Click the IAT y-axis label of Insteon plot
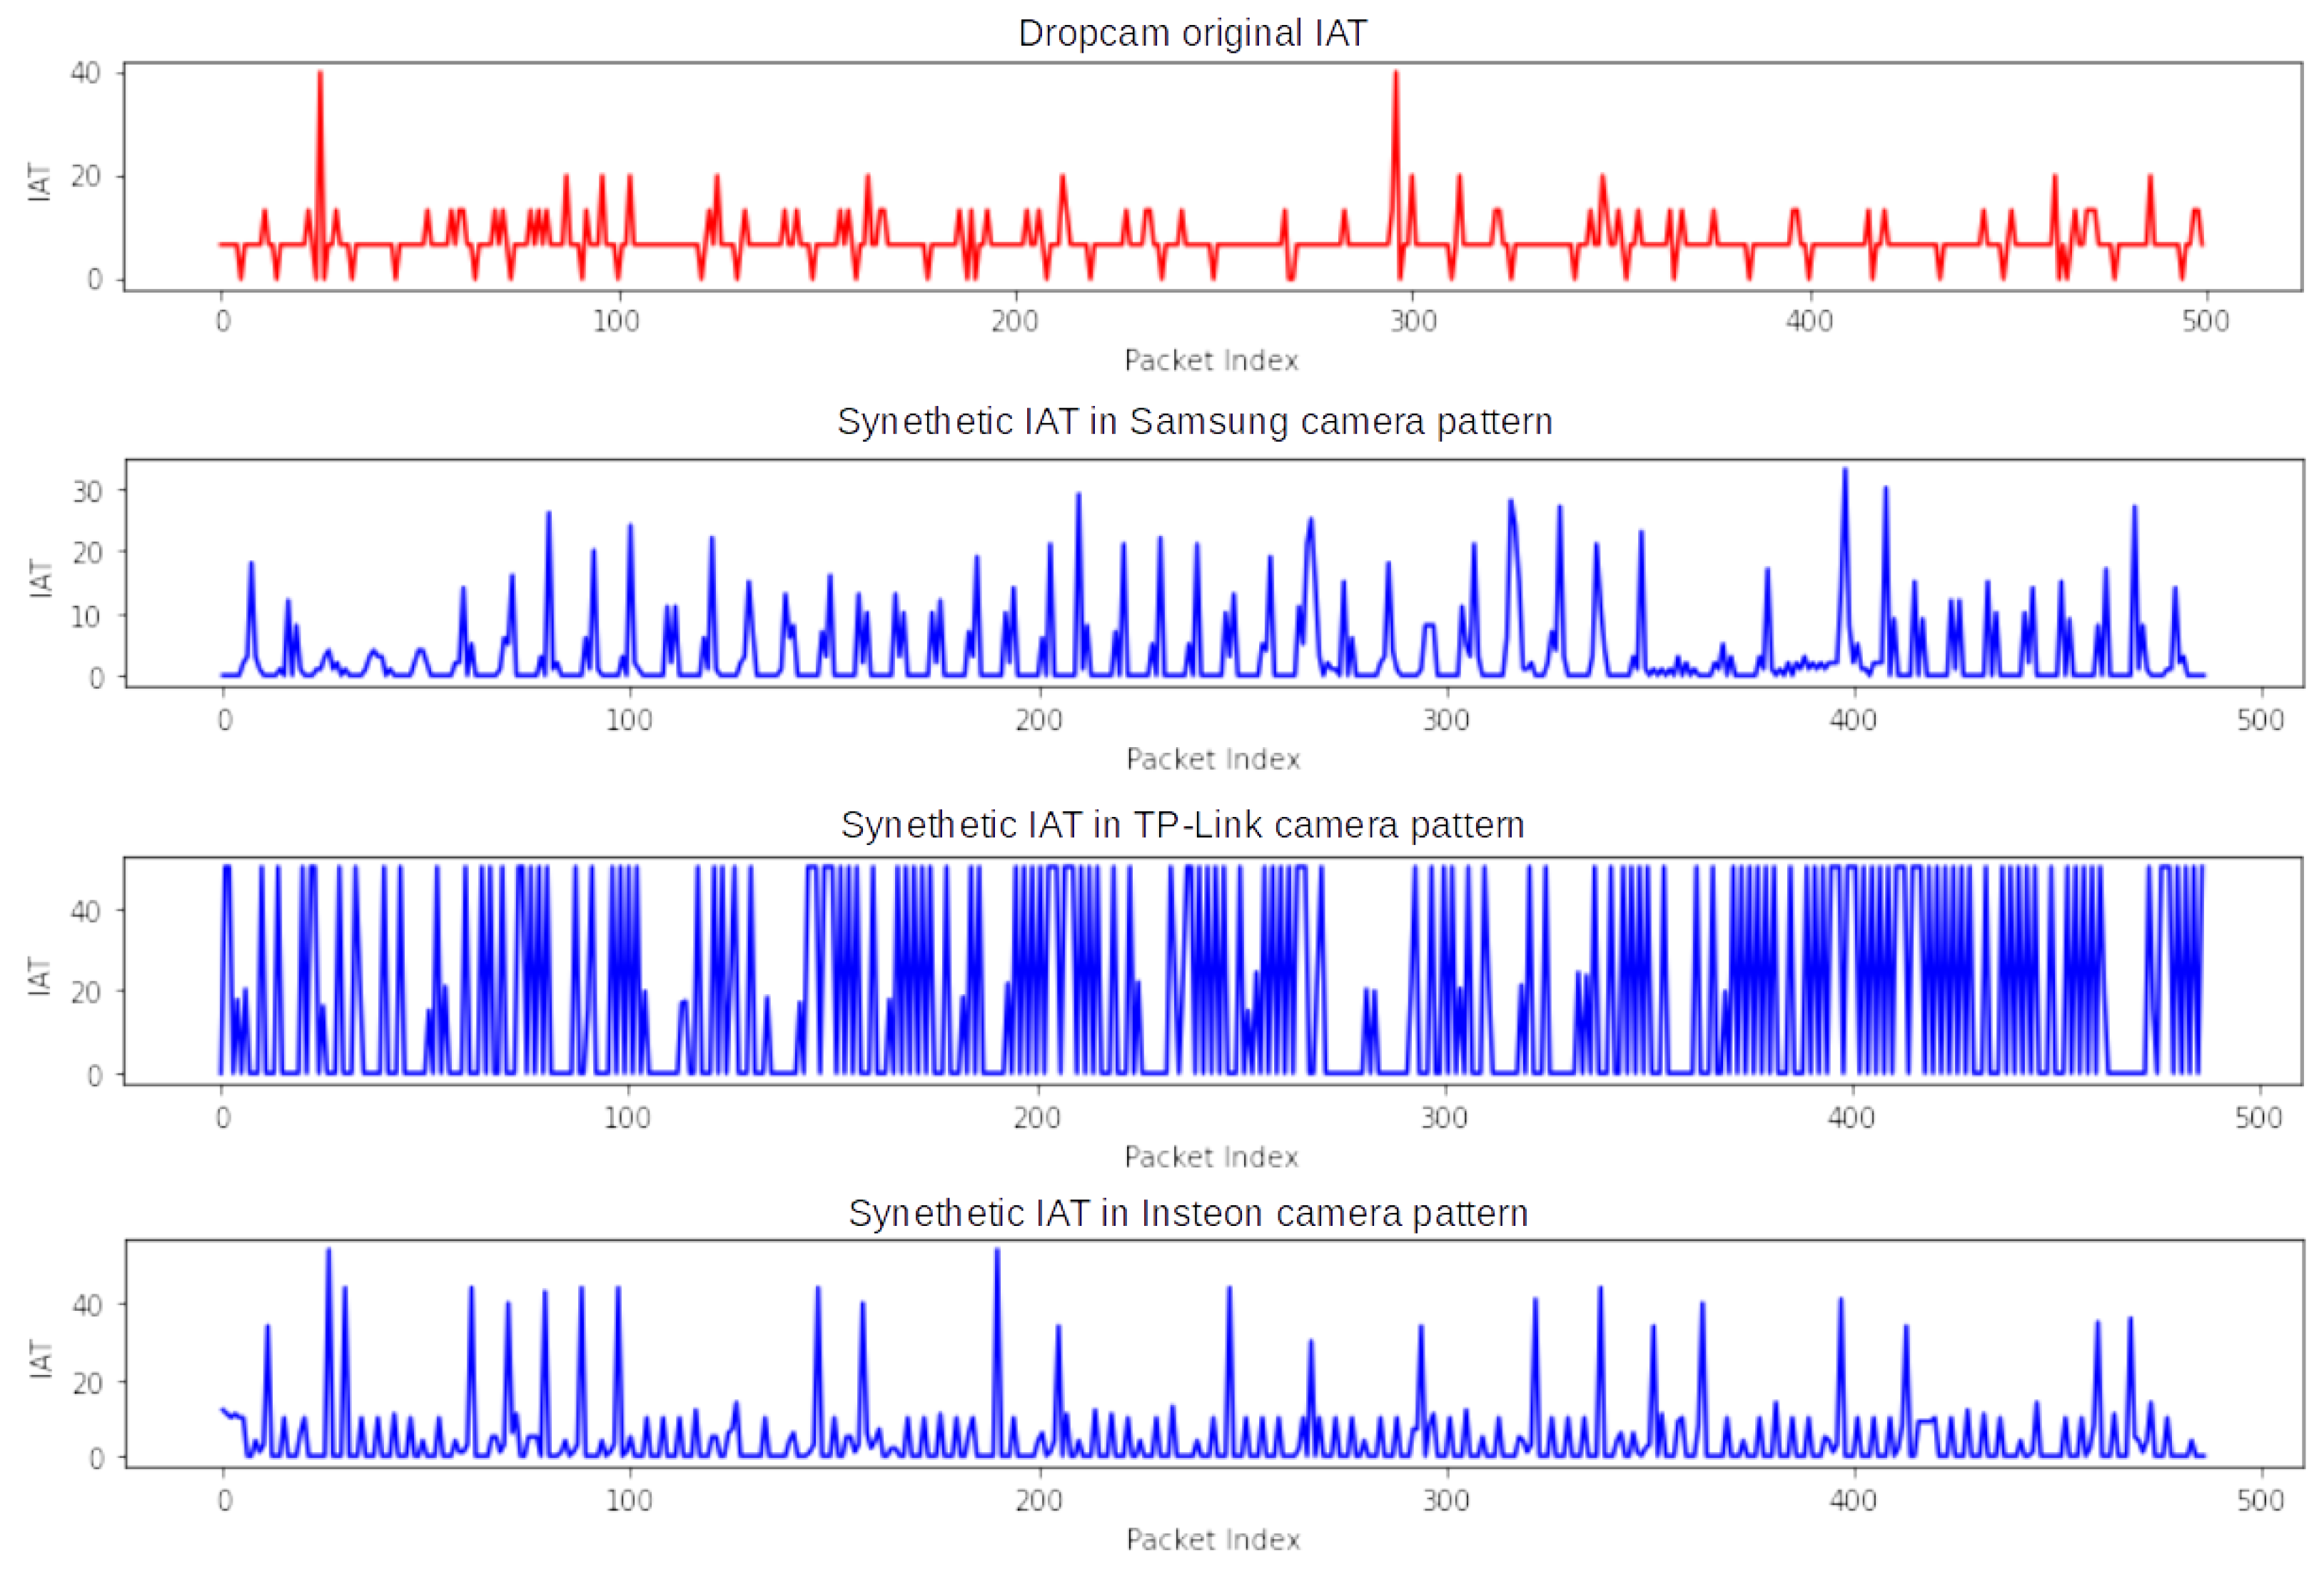The width and height of the screenshot is (2324, 1582). [x=40, y=1359]
